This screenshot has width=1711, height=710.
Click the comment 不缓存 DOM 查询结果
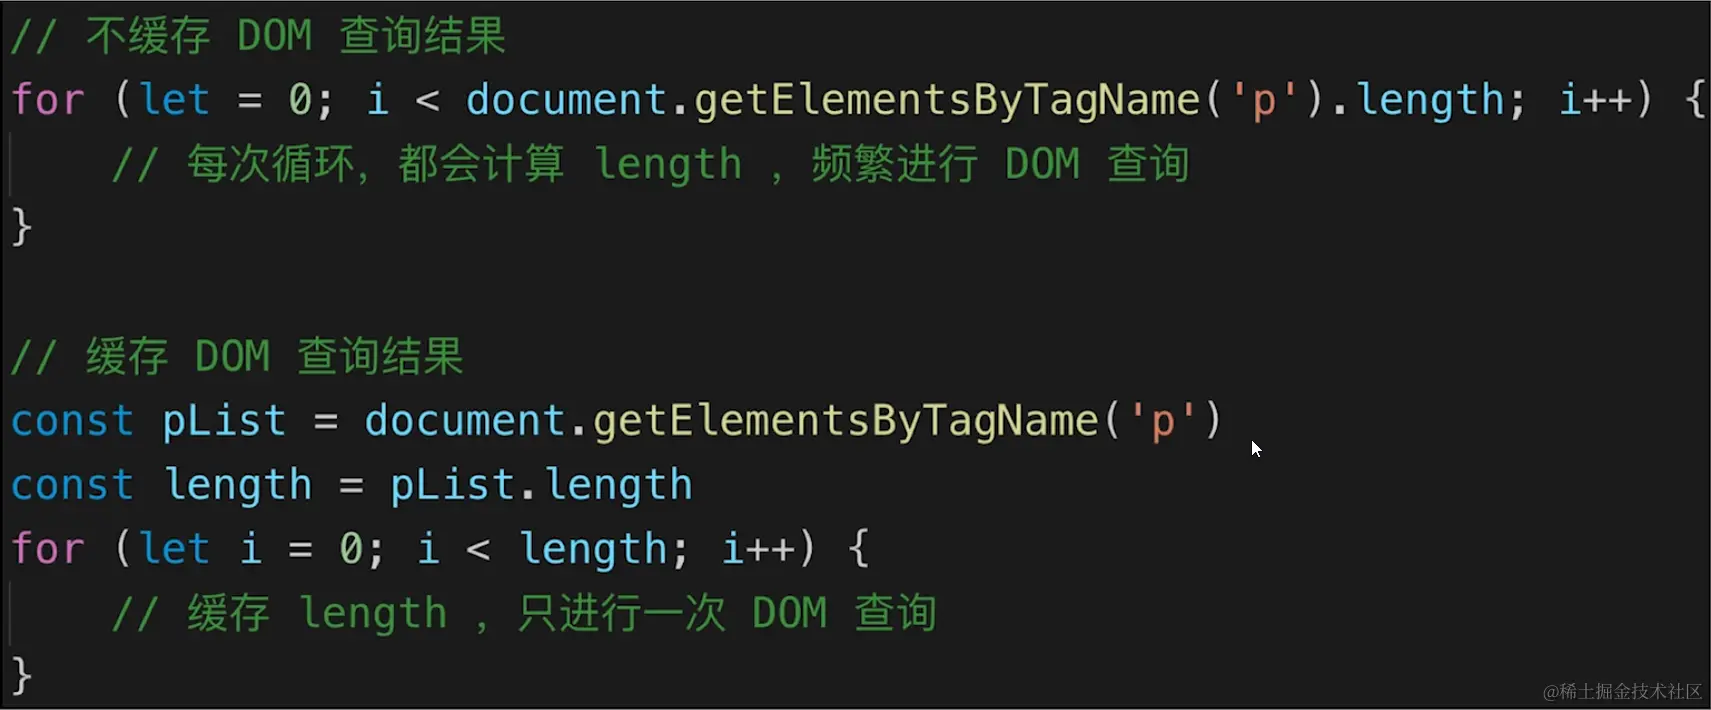[x=258, y=36]
